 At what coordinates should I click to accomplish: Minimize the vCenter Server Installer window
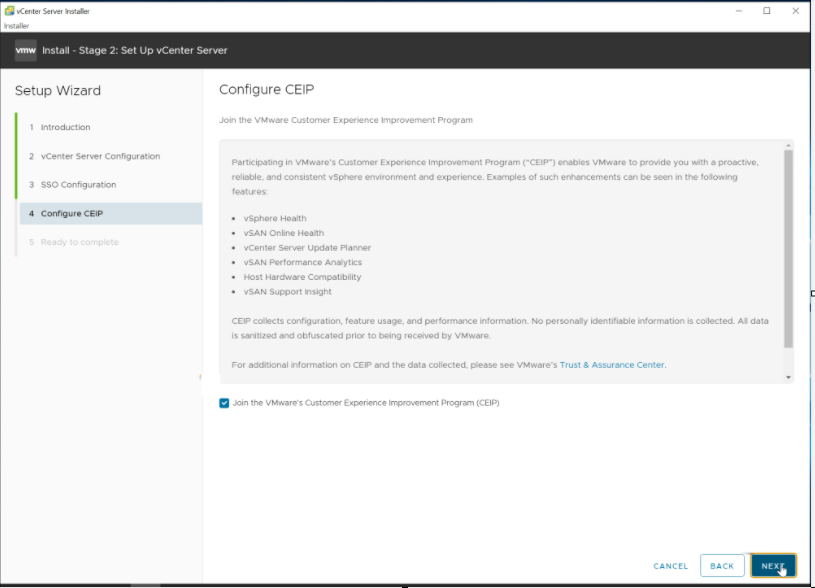coord(739,11)
